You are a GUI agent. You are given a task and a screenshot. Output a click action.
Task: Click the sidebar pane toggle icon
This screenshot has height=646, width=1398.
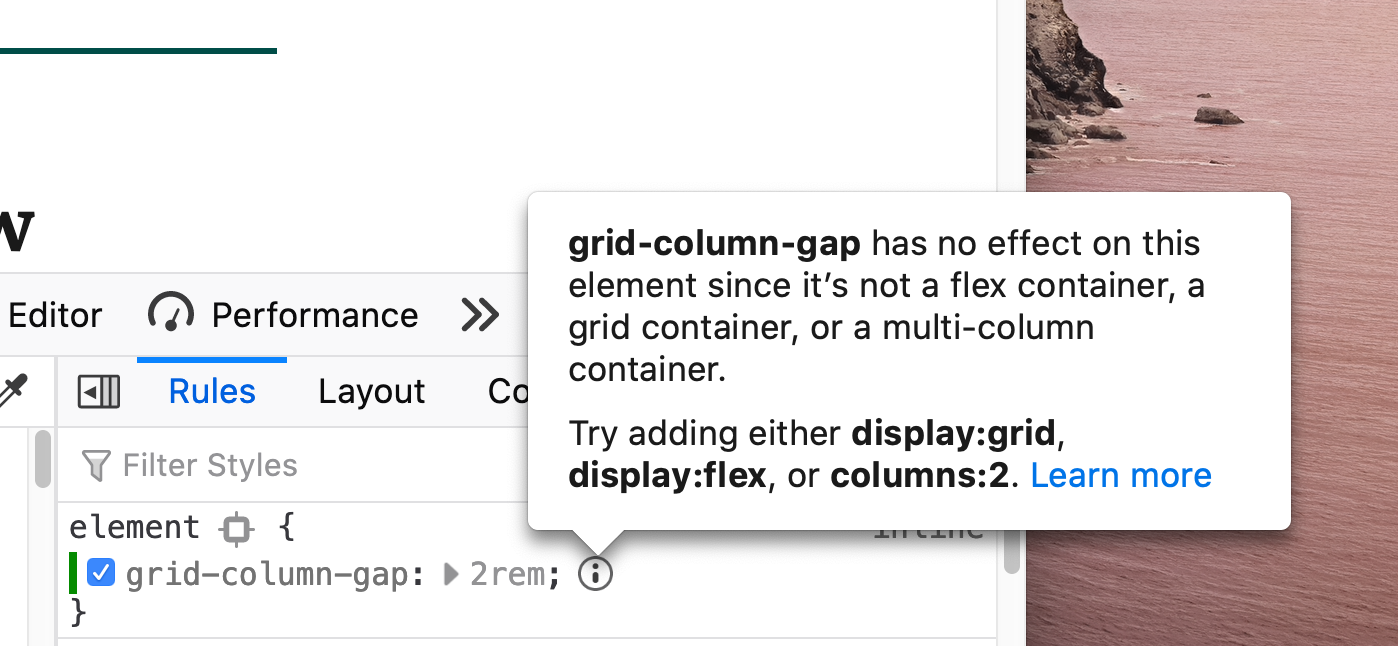click(x=99, y=391)
